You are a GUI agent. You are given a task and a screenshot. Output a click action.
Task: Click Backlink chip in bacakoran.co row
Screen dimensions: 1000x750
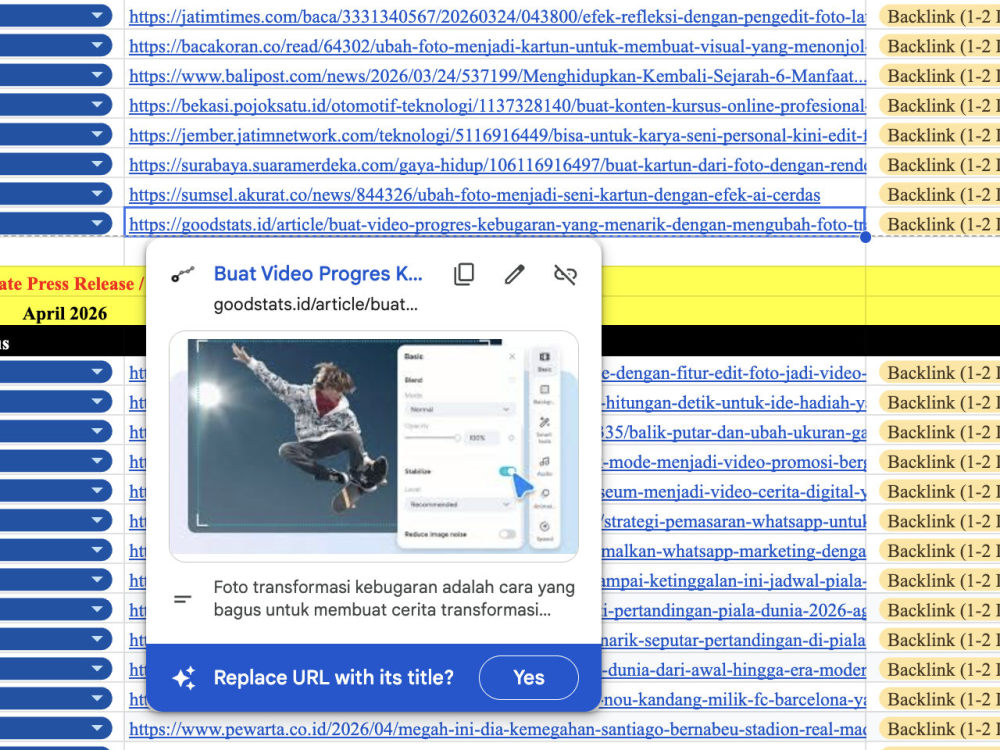[x=939, y=47]
